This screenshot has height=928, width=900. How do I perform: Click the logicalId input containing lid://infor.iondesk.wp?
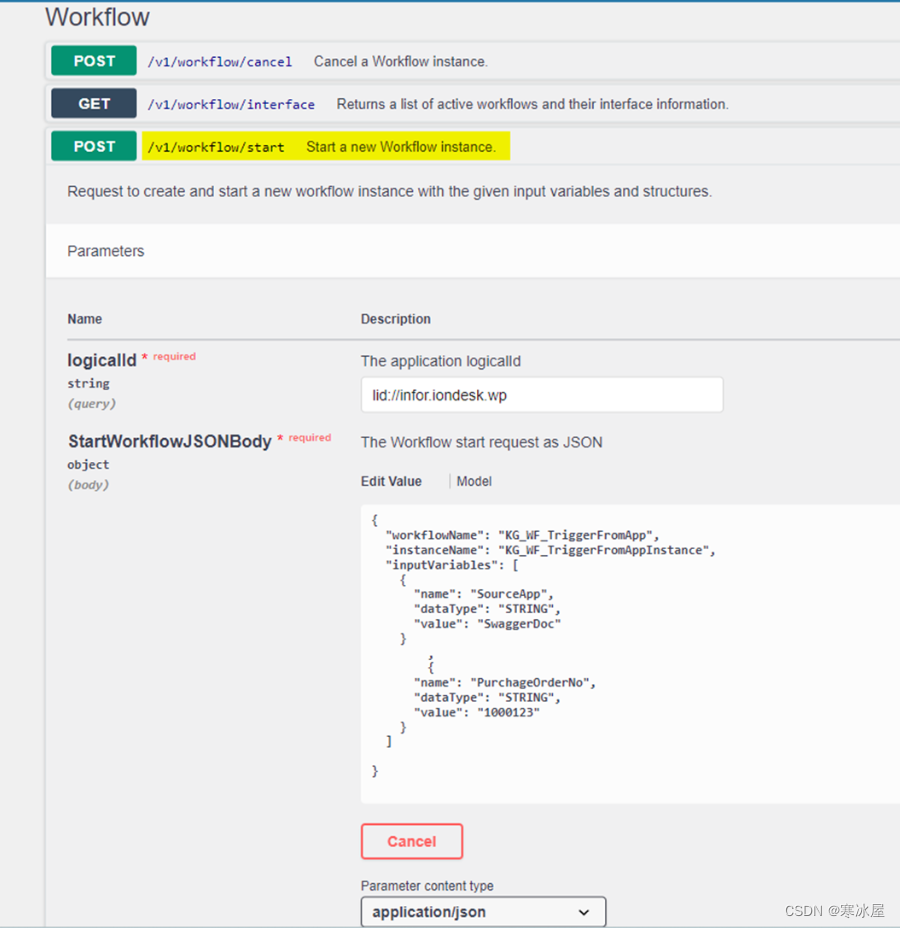541,395
